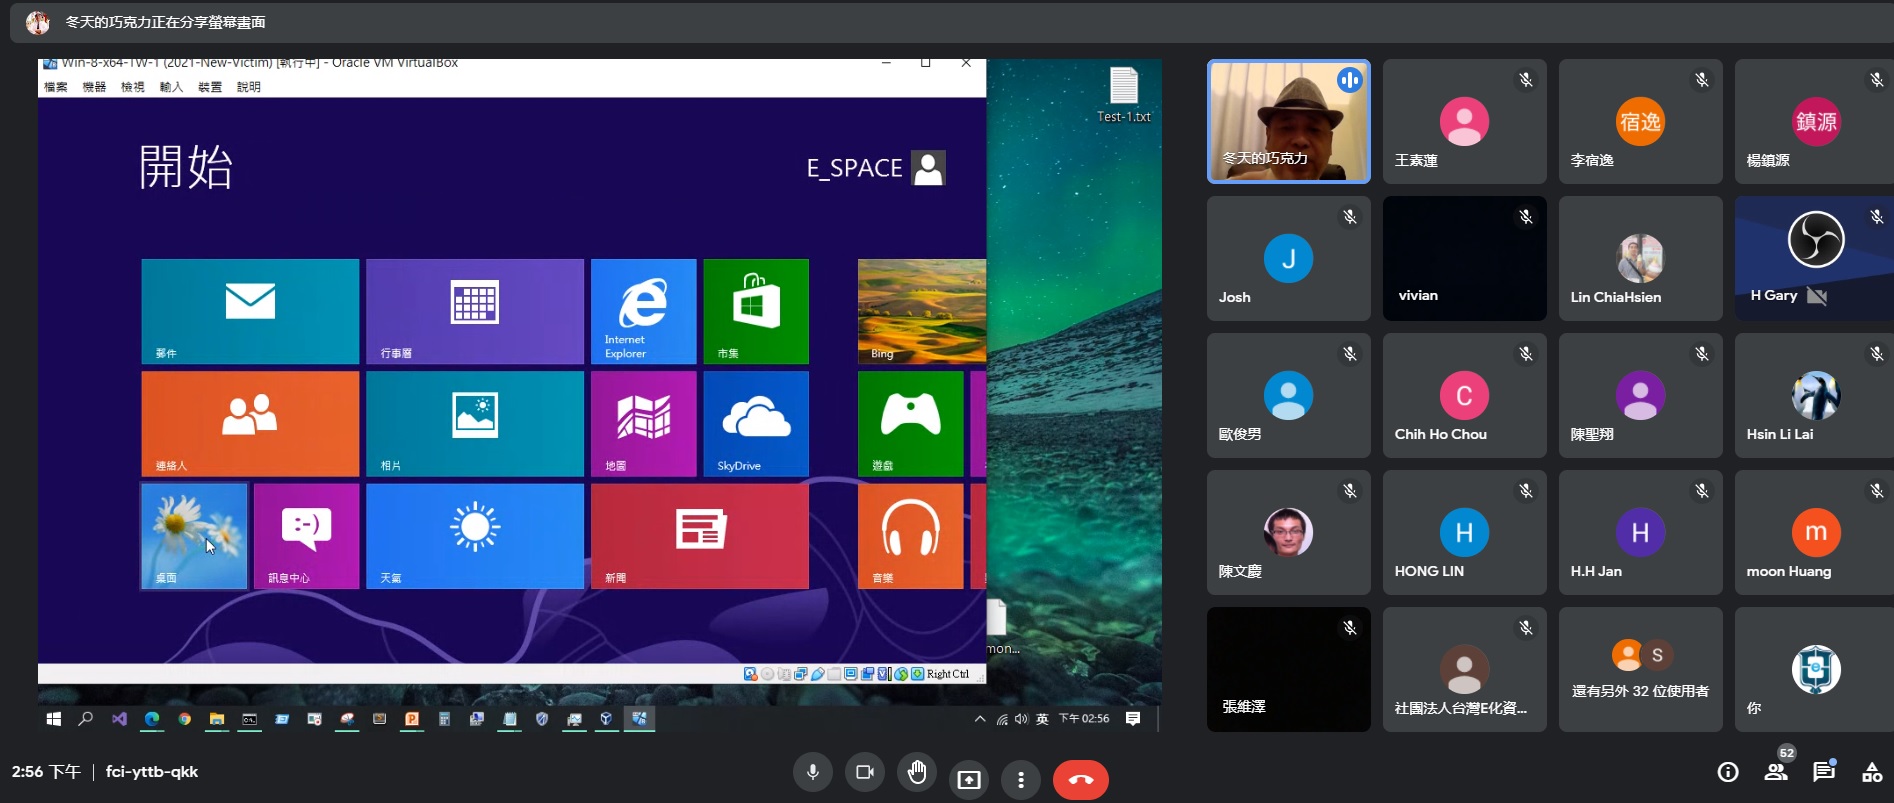Click the taskbar clock 下午 02:56
Screen dimensions: 1894x803
(x=1084, y=719)
